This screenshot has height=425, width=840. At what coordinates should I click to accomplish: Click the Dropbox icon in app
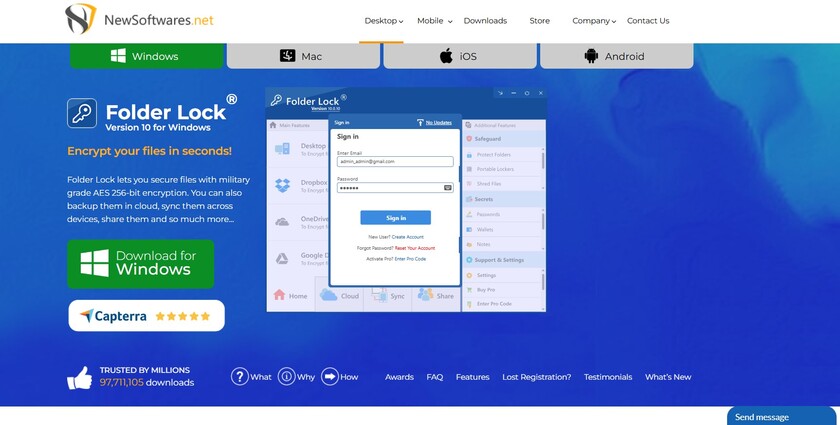(282, 185)
